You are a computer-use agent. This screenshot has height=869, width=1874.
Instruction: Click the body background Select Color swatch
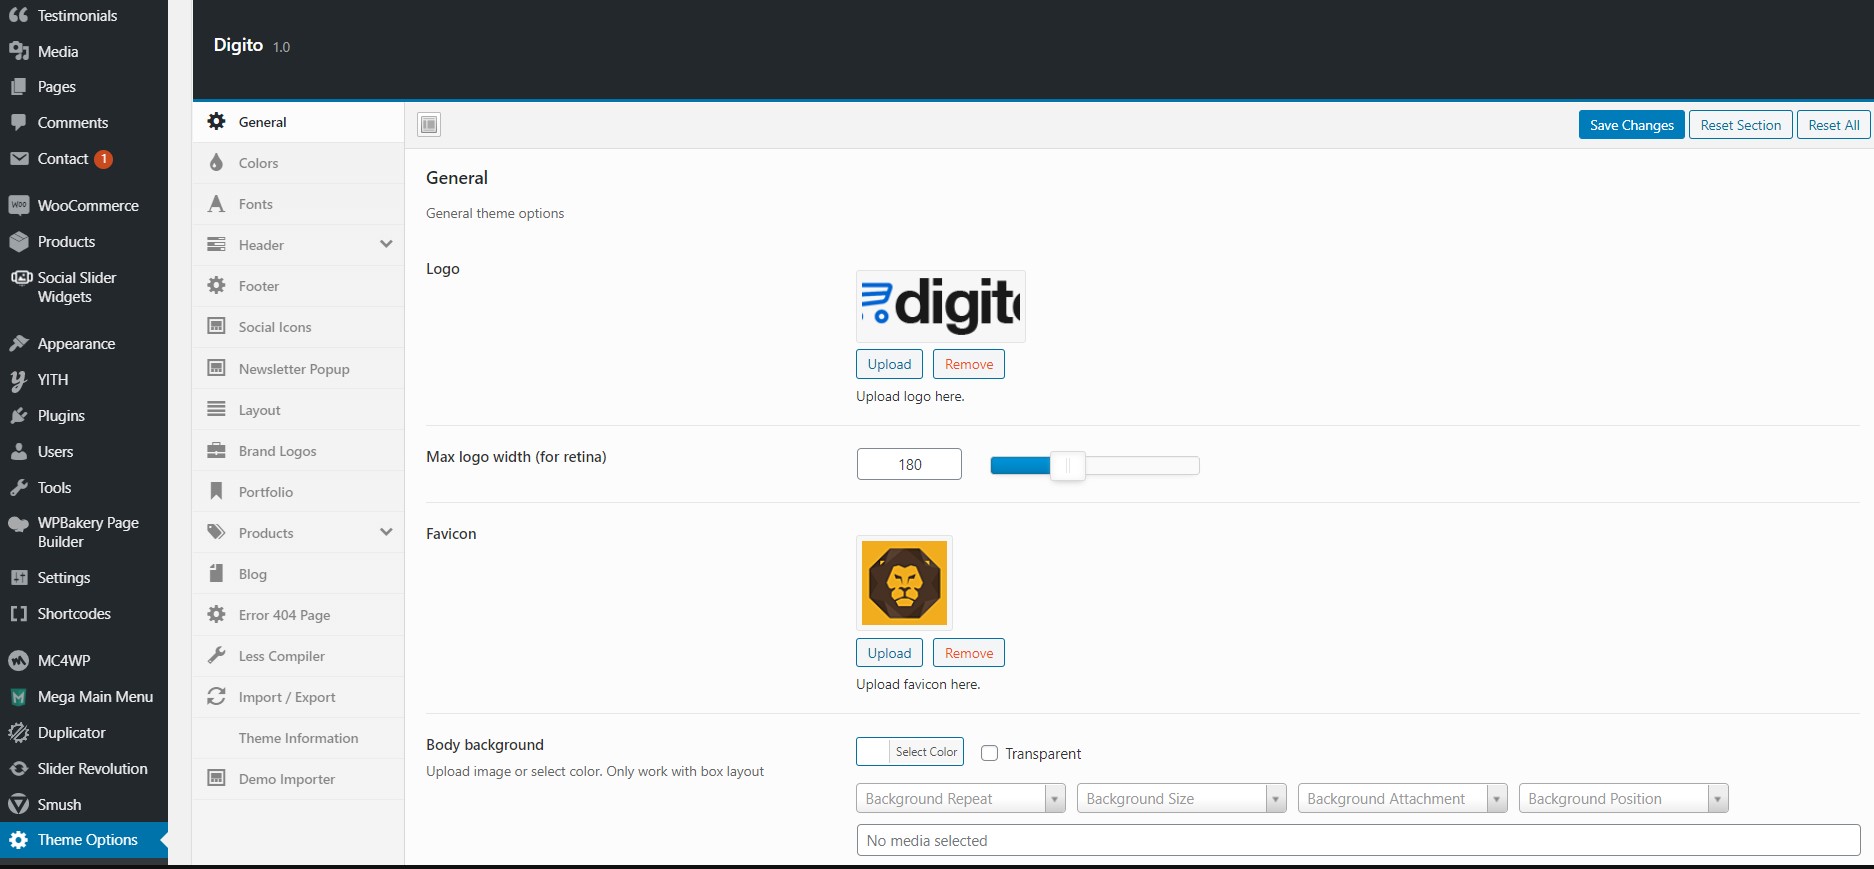point(874,752)
